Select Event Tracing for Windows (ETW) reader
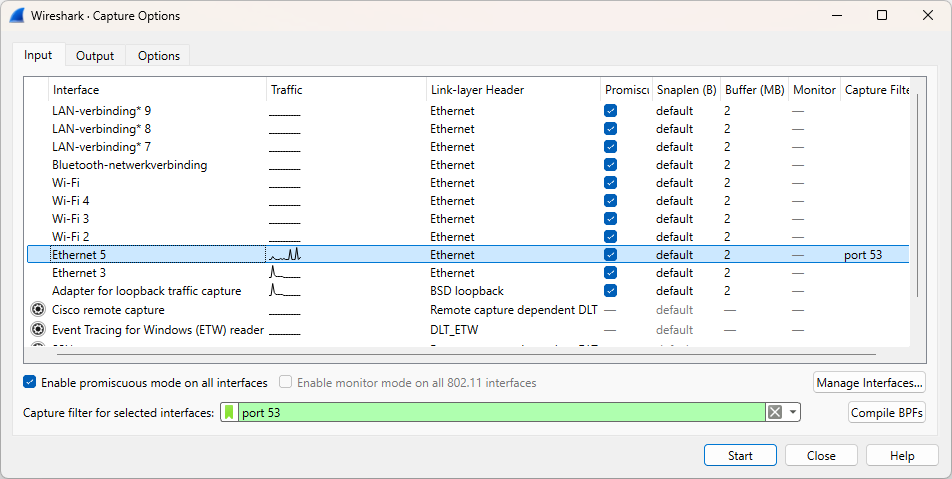Image resolution: width=952 pixels, height=479 pixels. (158, 330)
